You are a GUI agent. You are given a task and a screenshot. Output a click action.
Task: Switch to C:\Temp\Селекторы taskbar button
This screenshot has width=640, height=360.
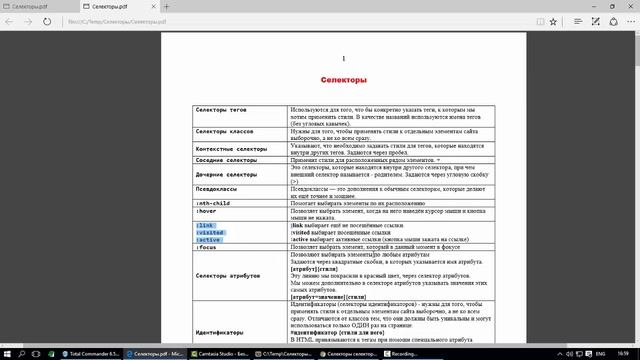(x=284, y=354)
